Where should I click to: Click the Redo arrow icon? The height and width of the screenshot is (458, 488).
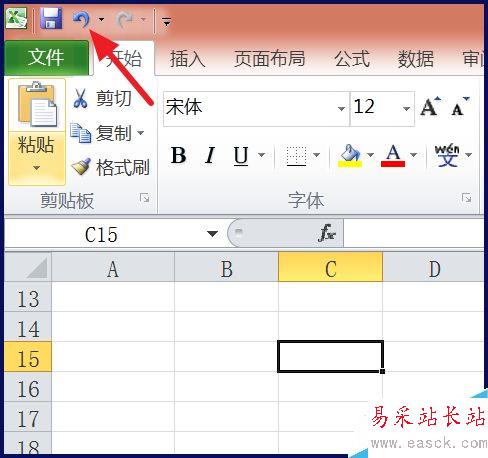point(125,20)
